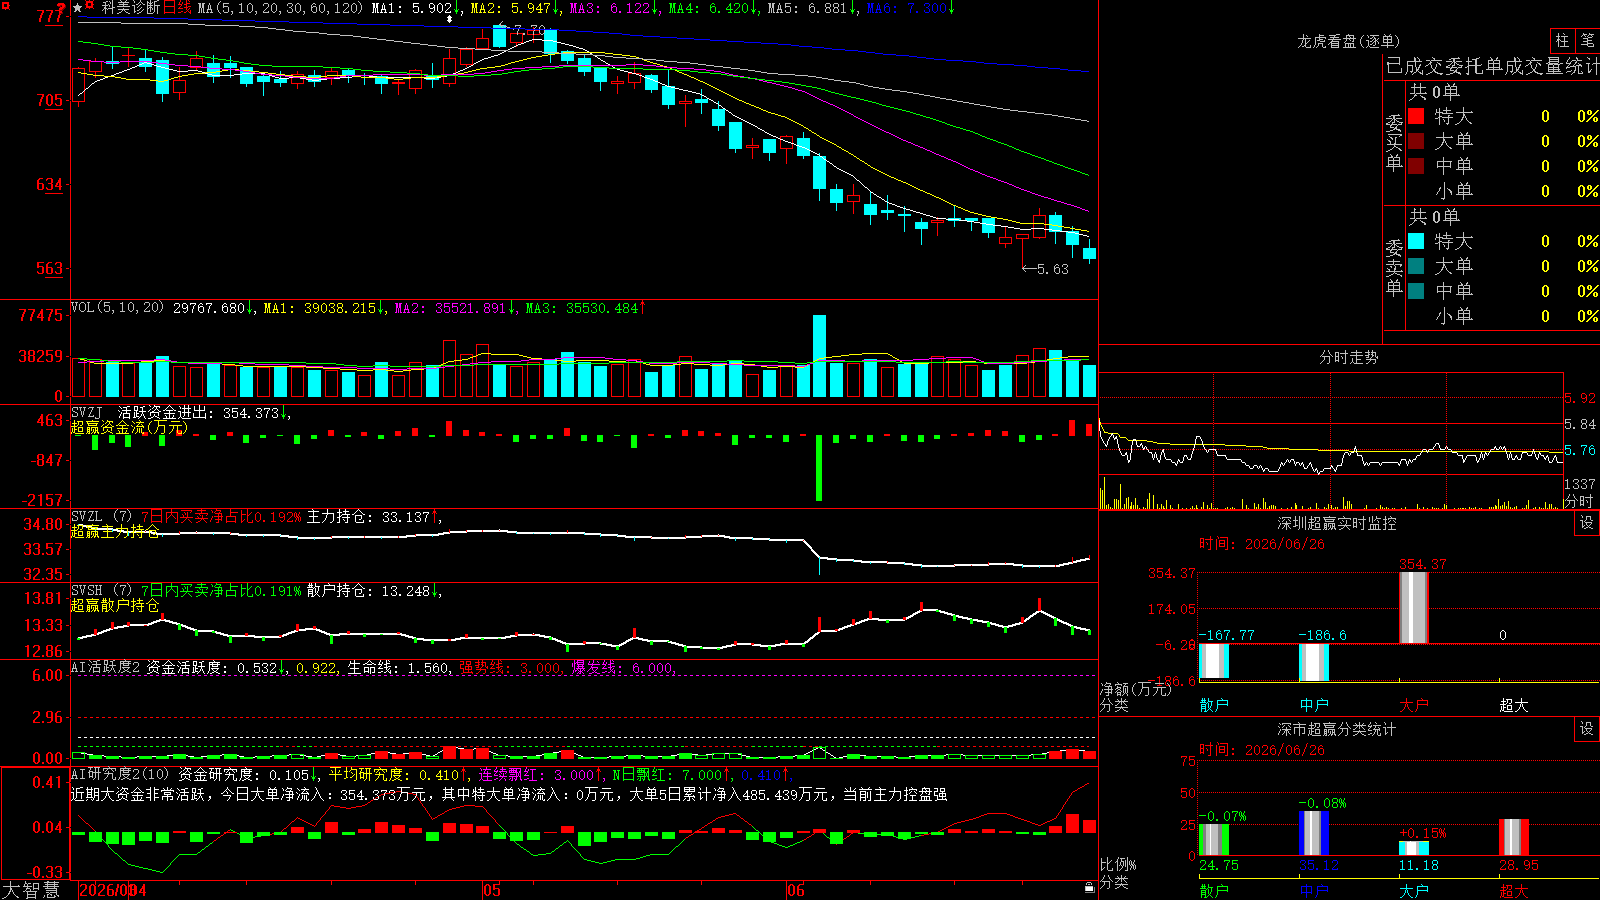1600x900 pixels.
Task: Click the 28.95 超大 bar in classification stats
Action: [1514, 837]
